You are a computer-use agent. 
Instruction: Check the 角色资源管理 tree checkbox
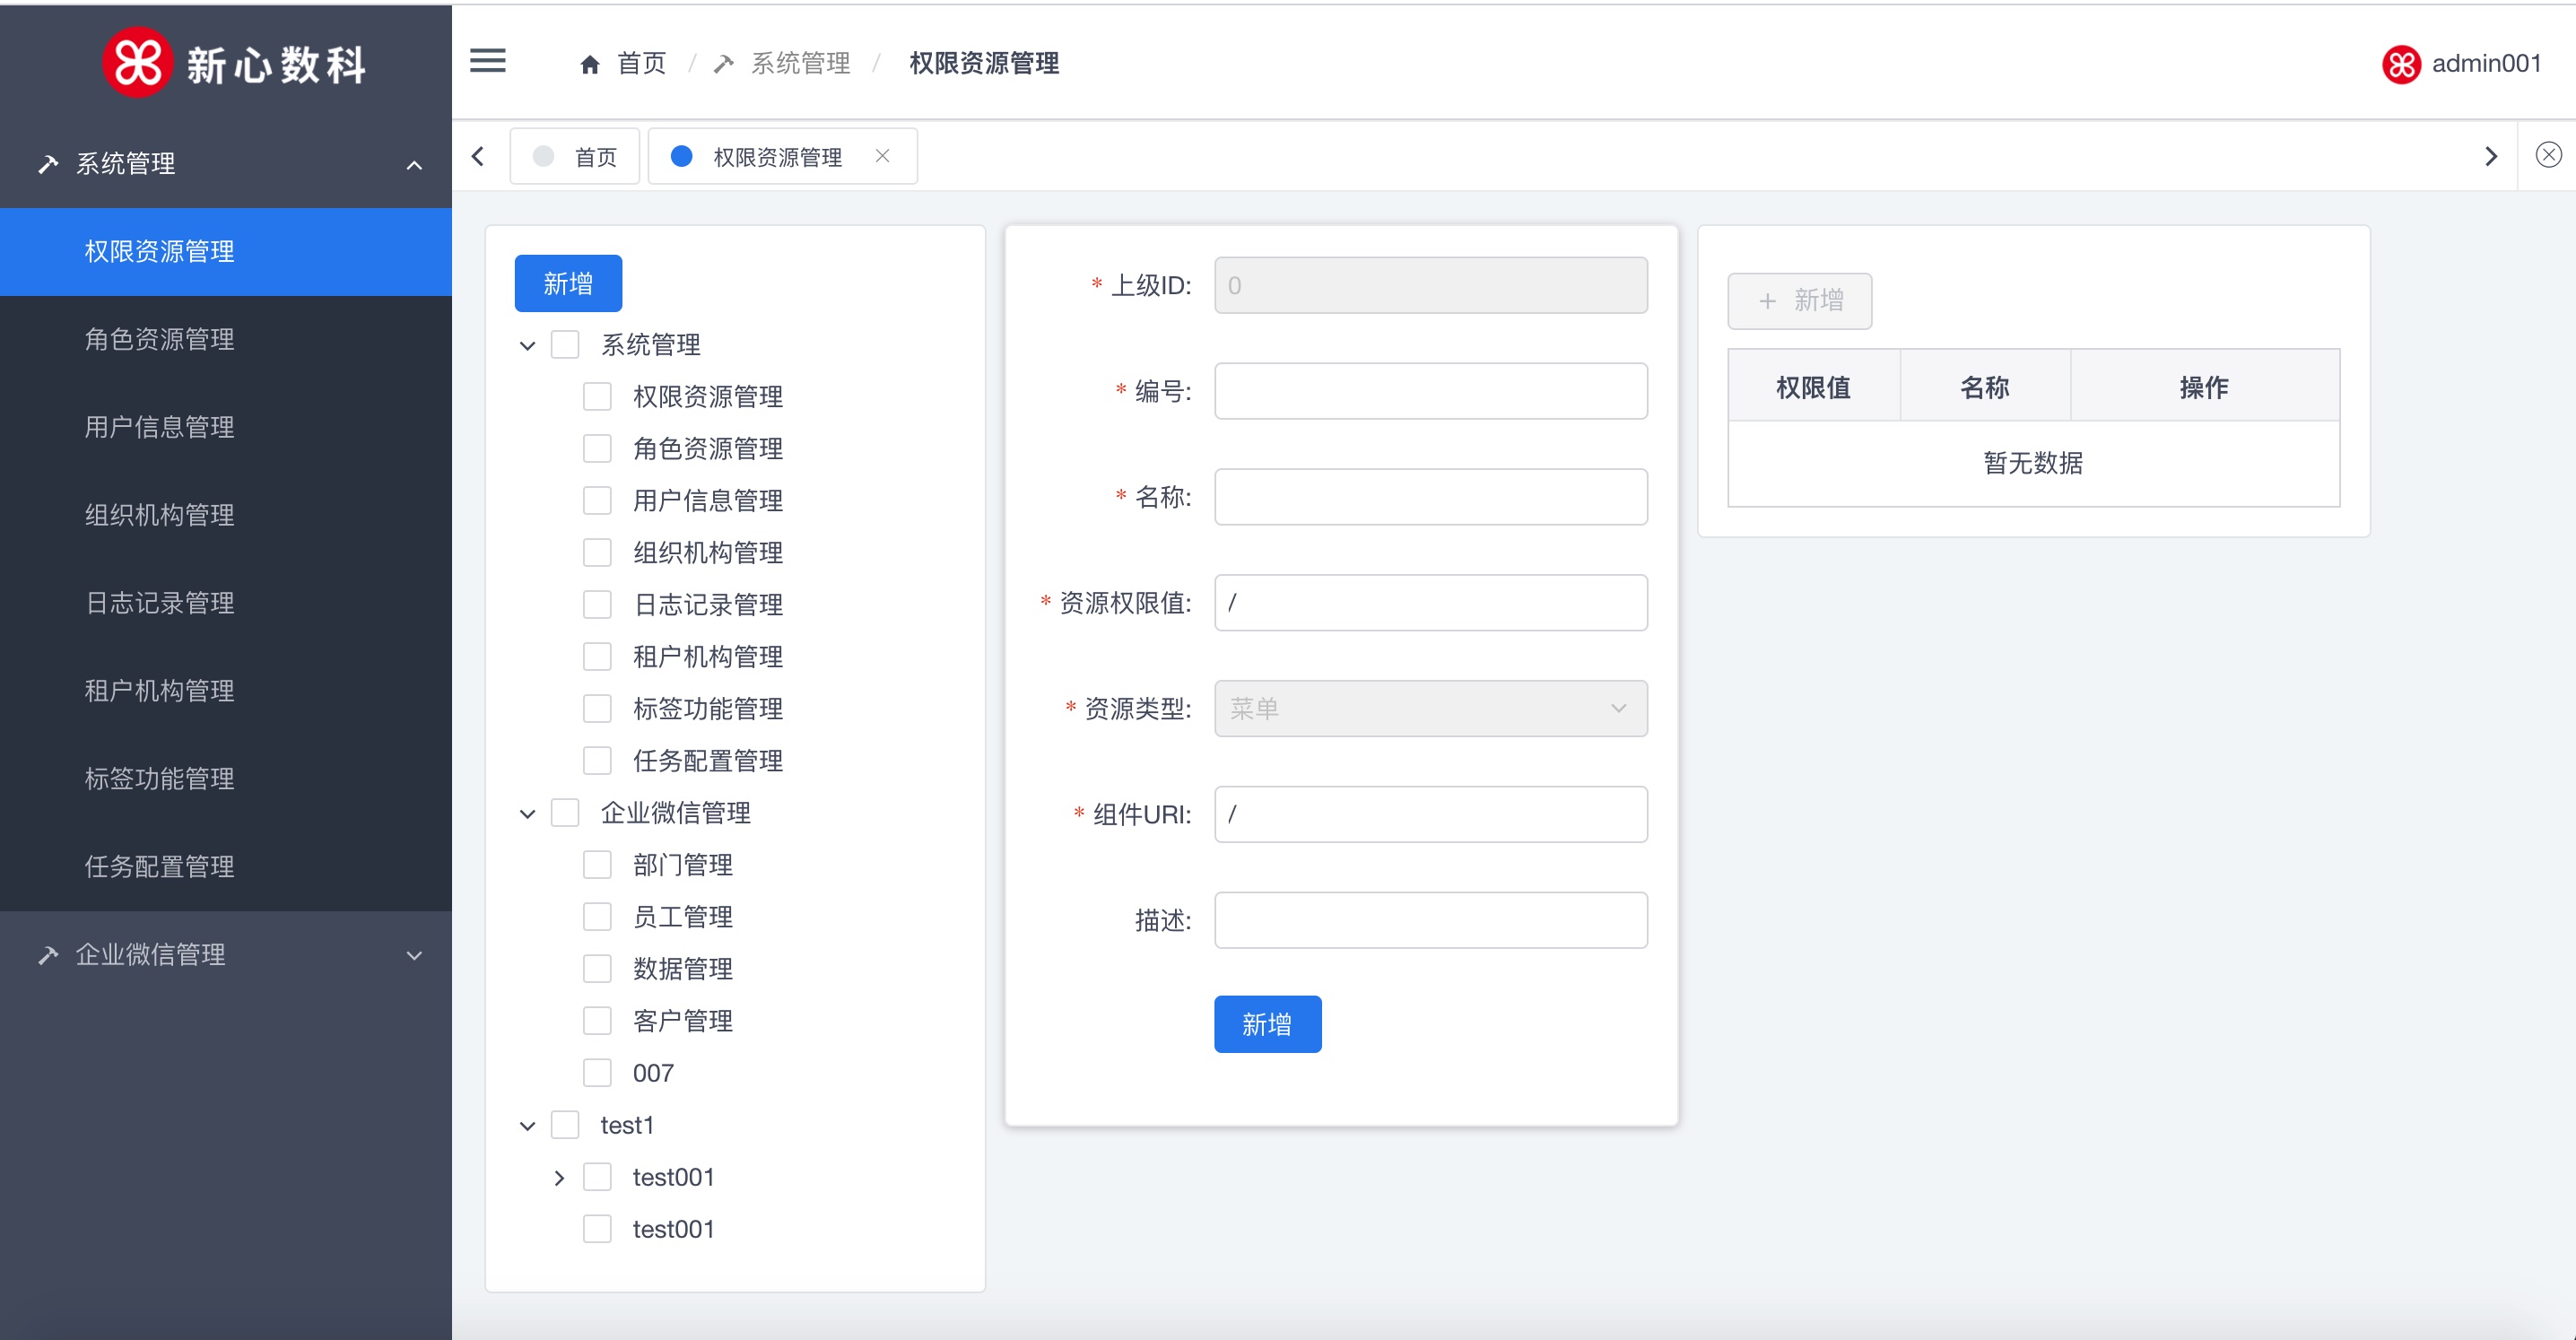coord(597,449)
